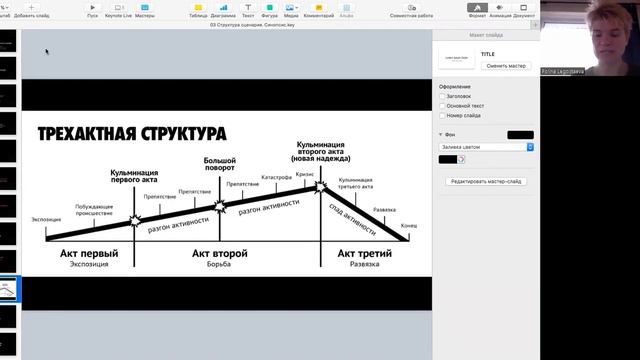Screen dimensions: 640x360
Task: Open the Document (Документ) inspector
Action: (x=524, y=7)
